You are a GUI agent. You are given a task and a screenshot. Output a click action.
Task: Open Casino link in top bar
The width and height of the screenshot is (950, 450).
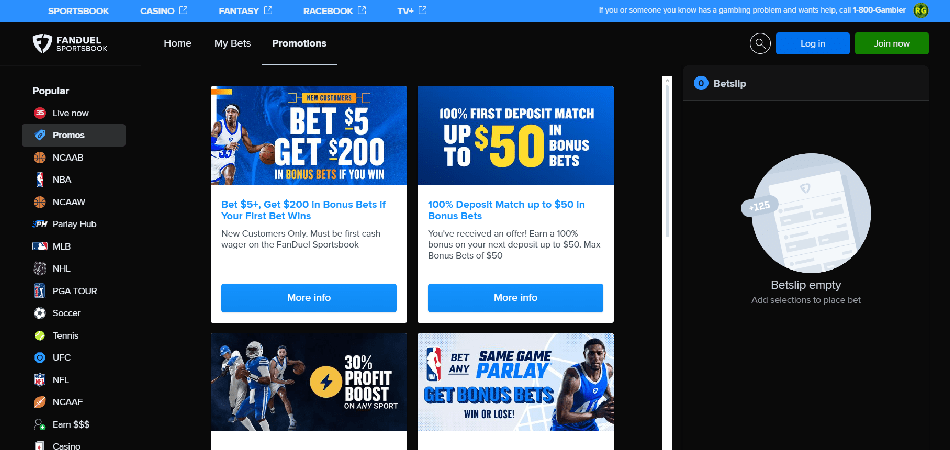(164, 11)
